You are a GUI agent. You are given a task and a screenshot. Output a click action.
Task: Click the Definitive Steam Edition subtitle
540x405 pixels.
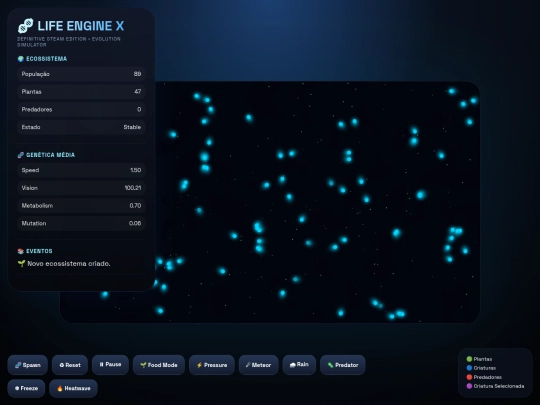69,42
